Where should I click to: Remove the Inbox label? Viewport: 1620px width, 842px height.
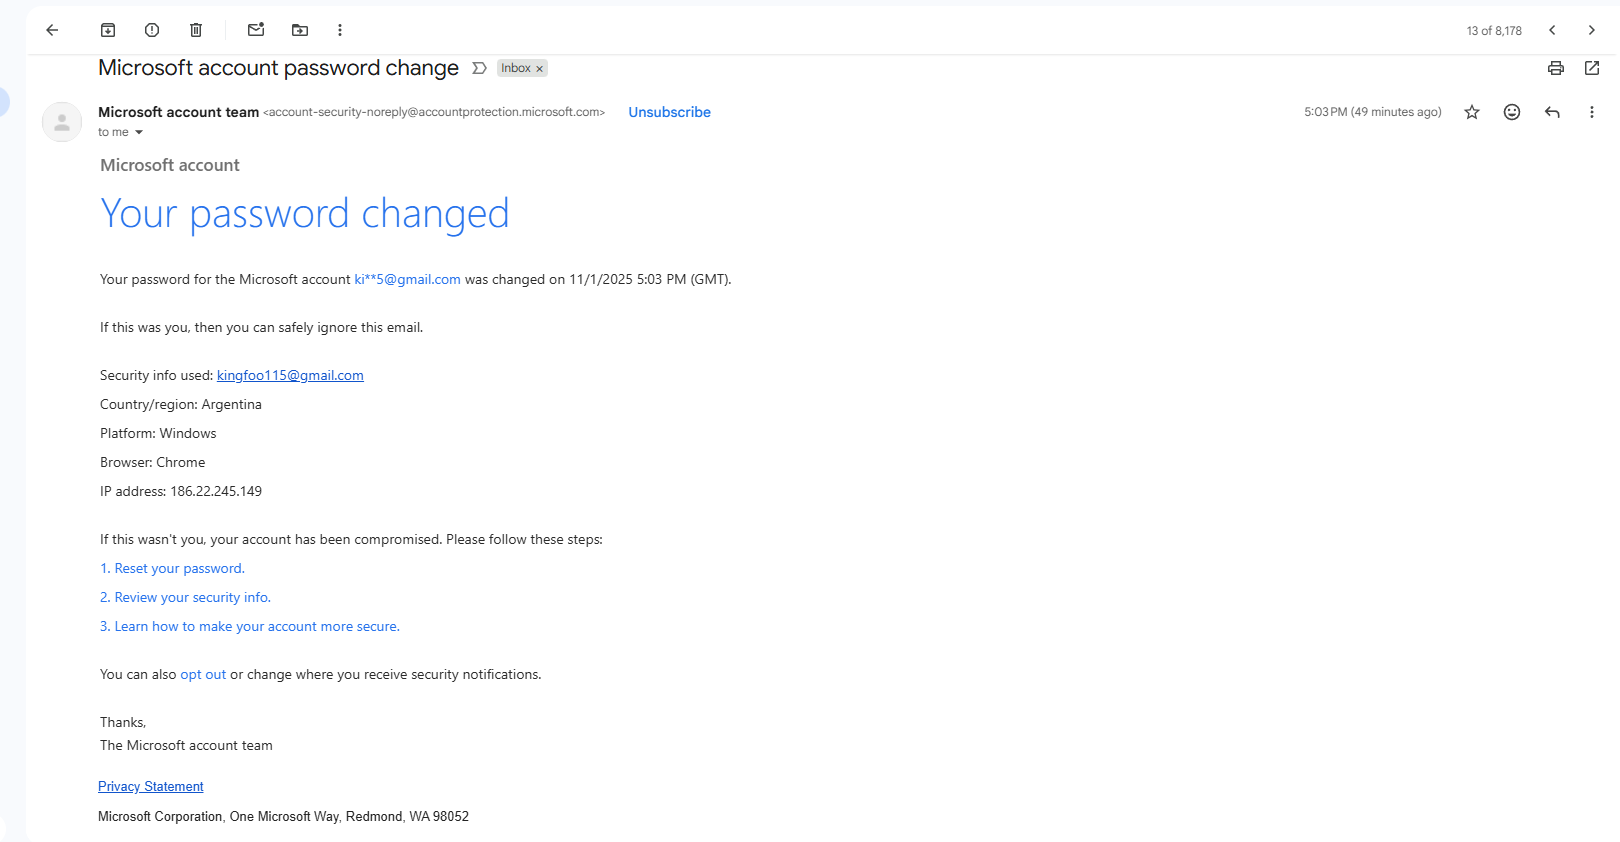tap(539, 69)
